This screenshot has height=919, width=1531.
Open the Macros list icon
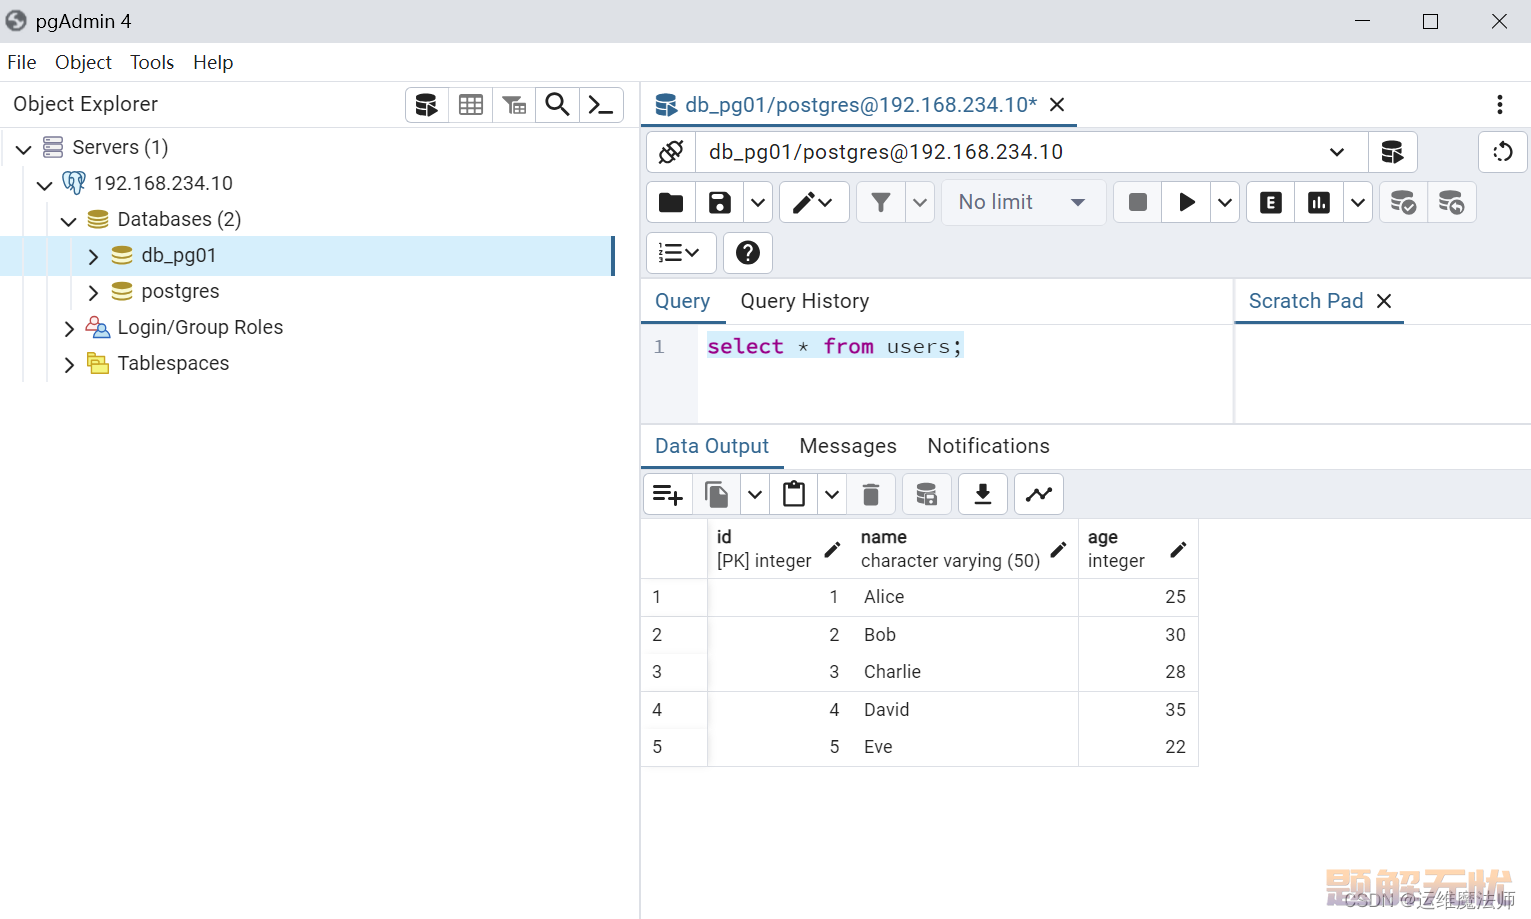click(681, 253)
